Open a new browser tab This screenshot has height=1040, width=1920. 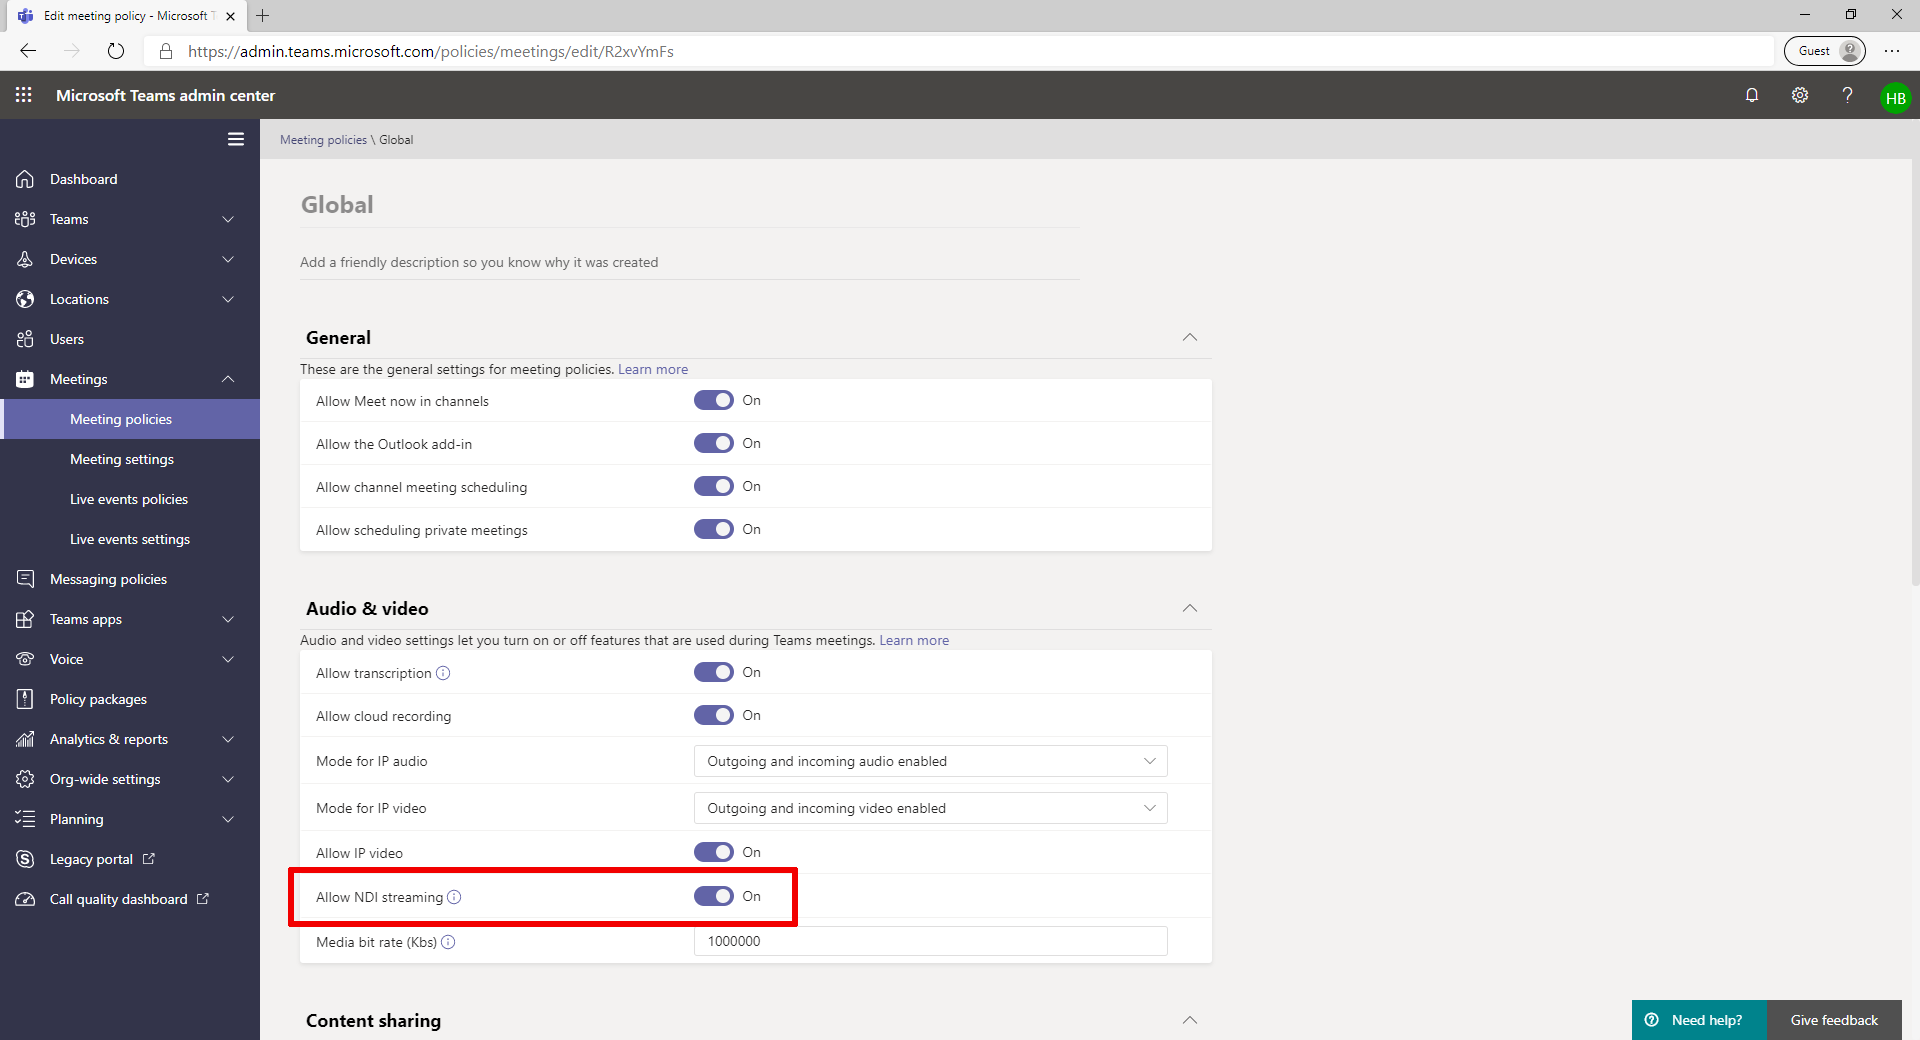[x=263, y=15]
